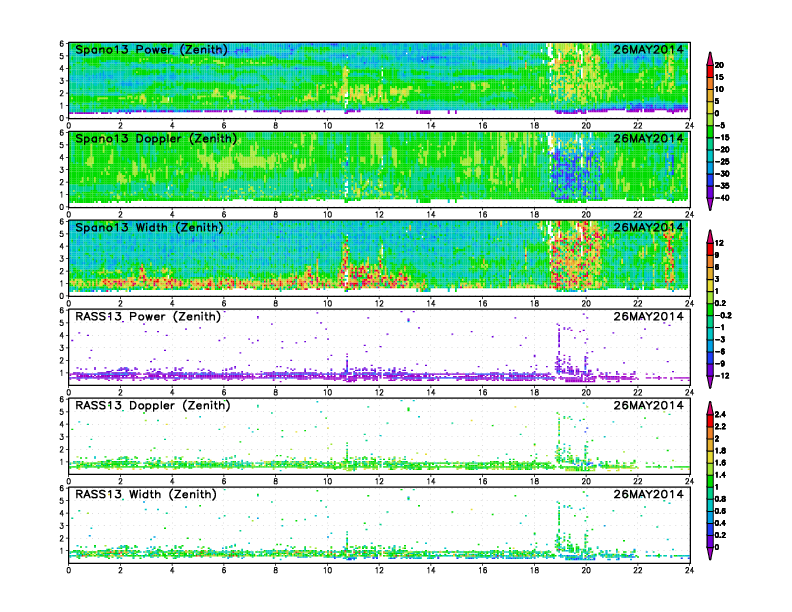Click the "RASS13 Width (Zenith)" panel title
Image resolution: width=792 pixels, height=612 pixels.
tap(146, 494)
